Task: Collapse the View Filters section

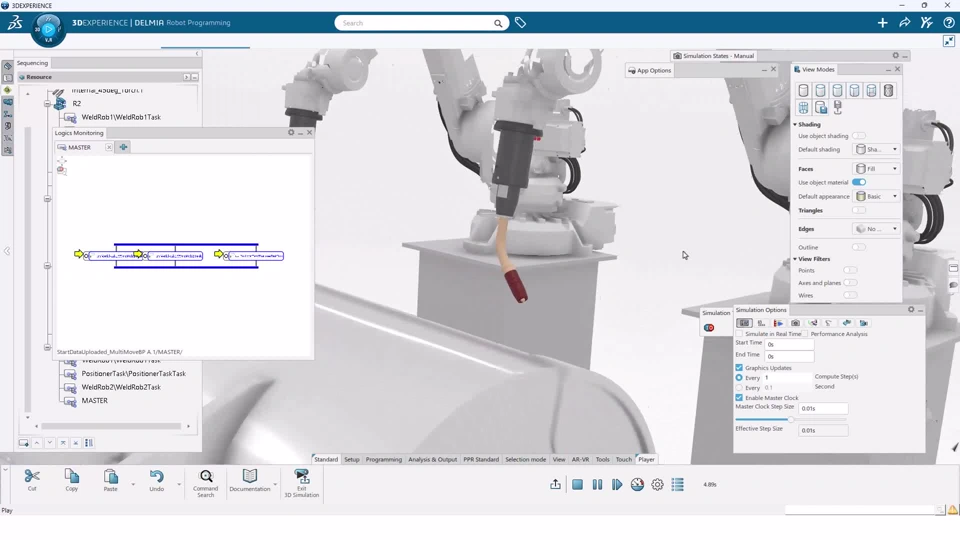Action: pyautogui.click(x=795, y=259)
